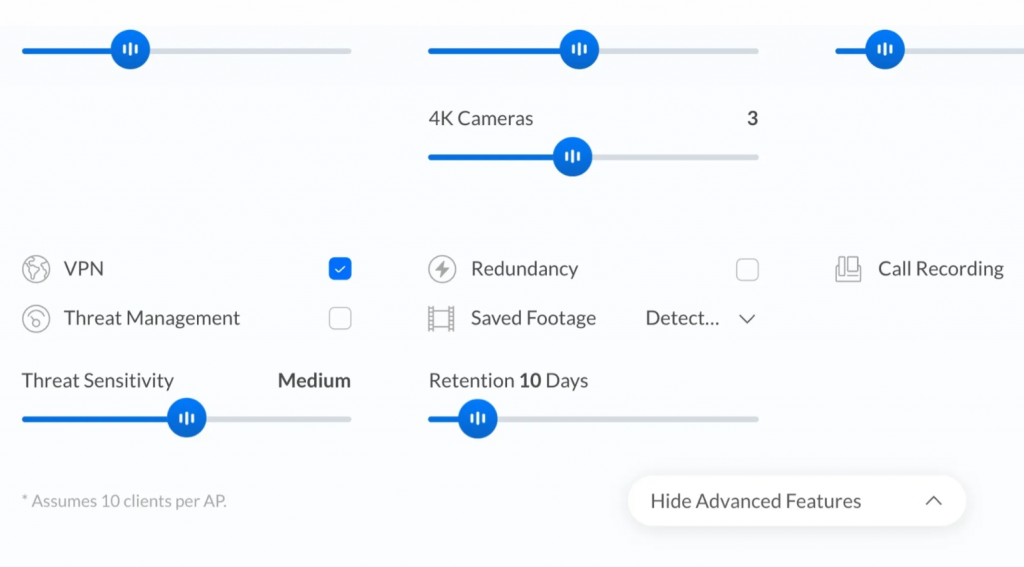The image size is (1024, 567).
Task: Uncheck the VPN checkbox
Action: 340,269
